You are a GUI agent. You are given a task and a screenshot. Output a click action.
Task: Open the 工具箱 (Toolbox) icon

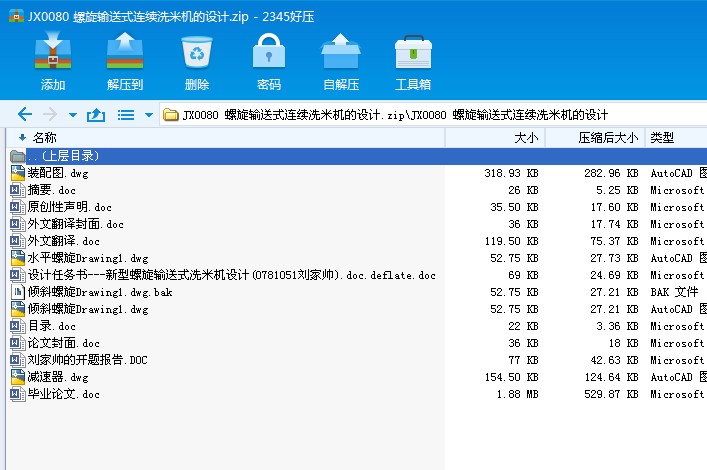pos(413,51)
